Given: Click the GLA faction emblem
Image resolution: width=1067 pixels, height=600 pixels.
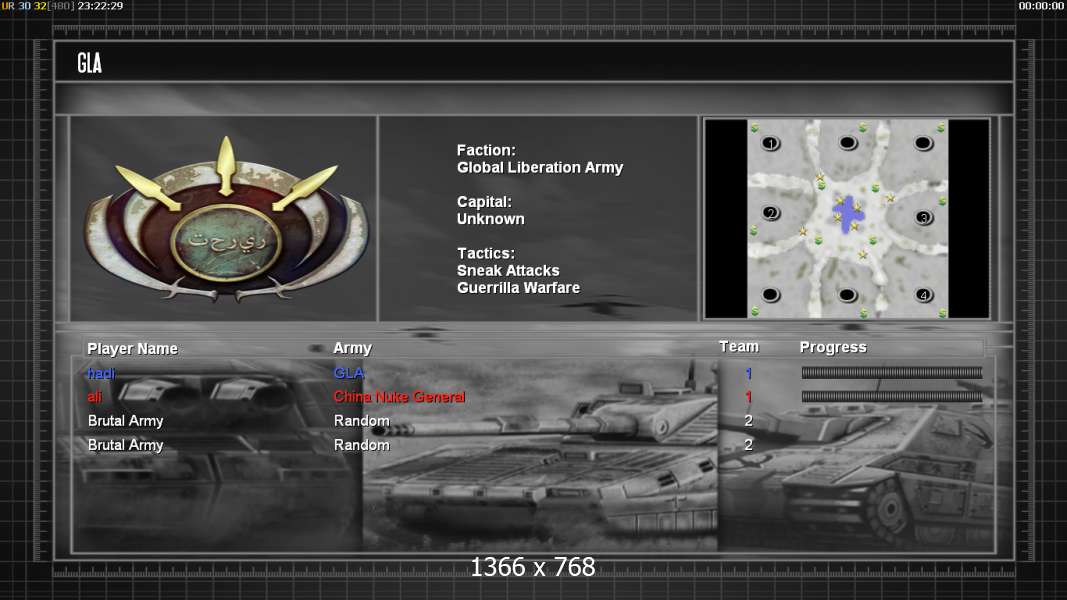Looking at the screenshot, I should (x=226, y=219).
